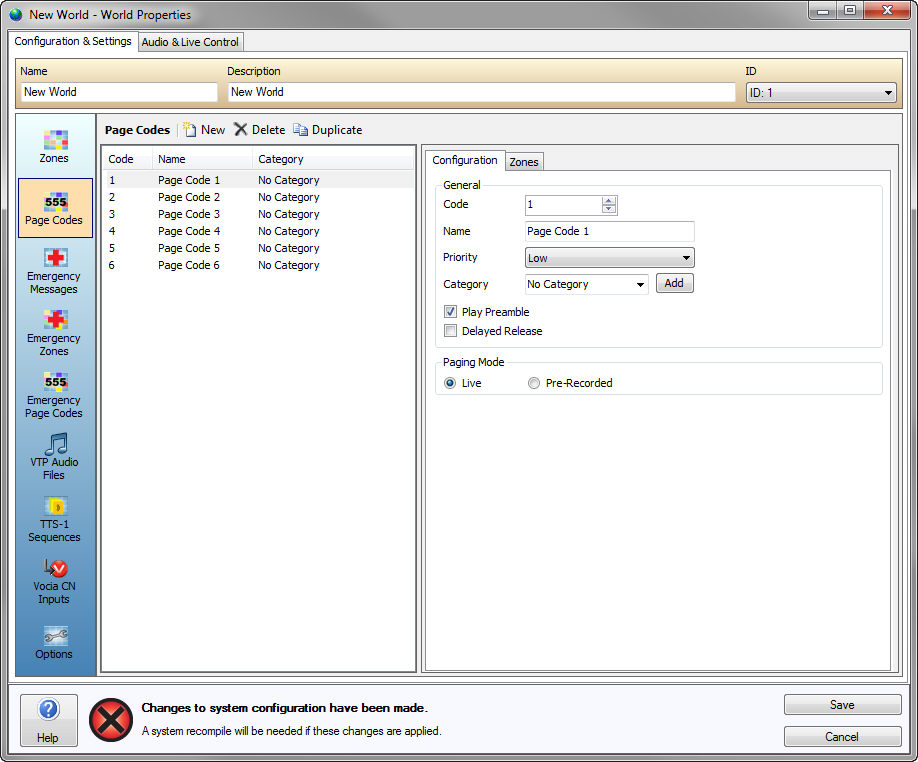
Task: Open VTP Audio Files section
Action: tap(54, 456)
